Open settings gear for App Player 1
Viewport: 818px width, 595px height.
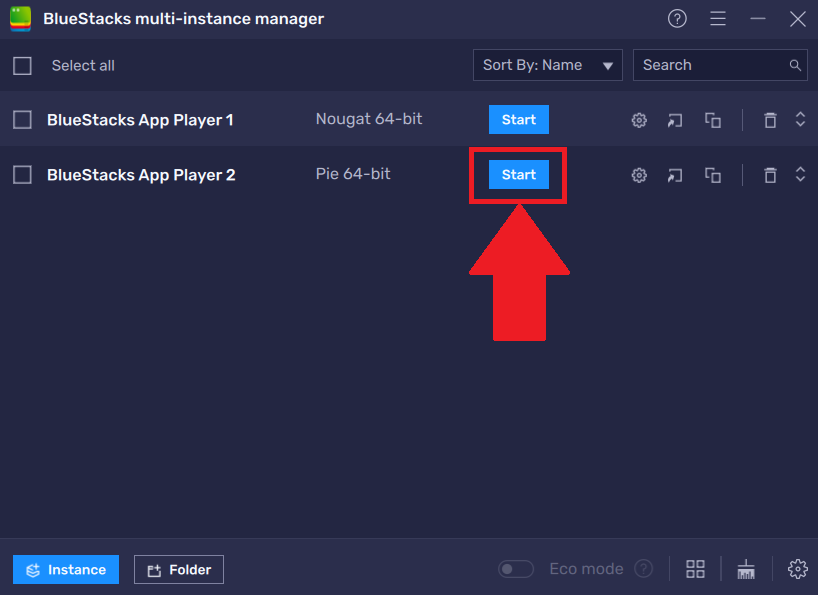click(x=639, y=120)
